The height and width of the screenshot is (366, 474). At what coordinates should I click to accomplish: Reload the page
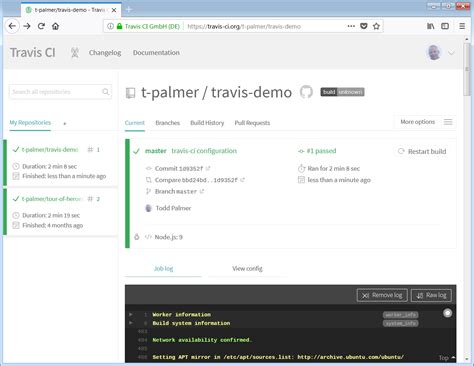click(x=41, y=26)
